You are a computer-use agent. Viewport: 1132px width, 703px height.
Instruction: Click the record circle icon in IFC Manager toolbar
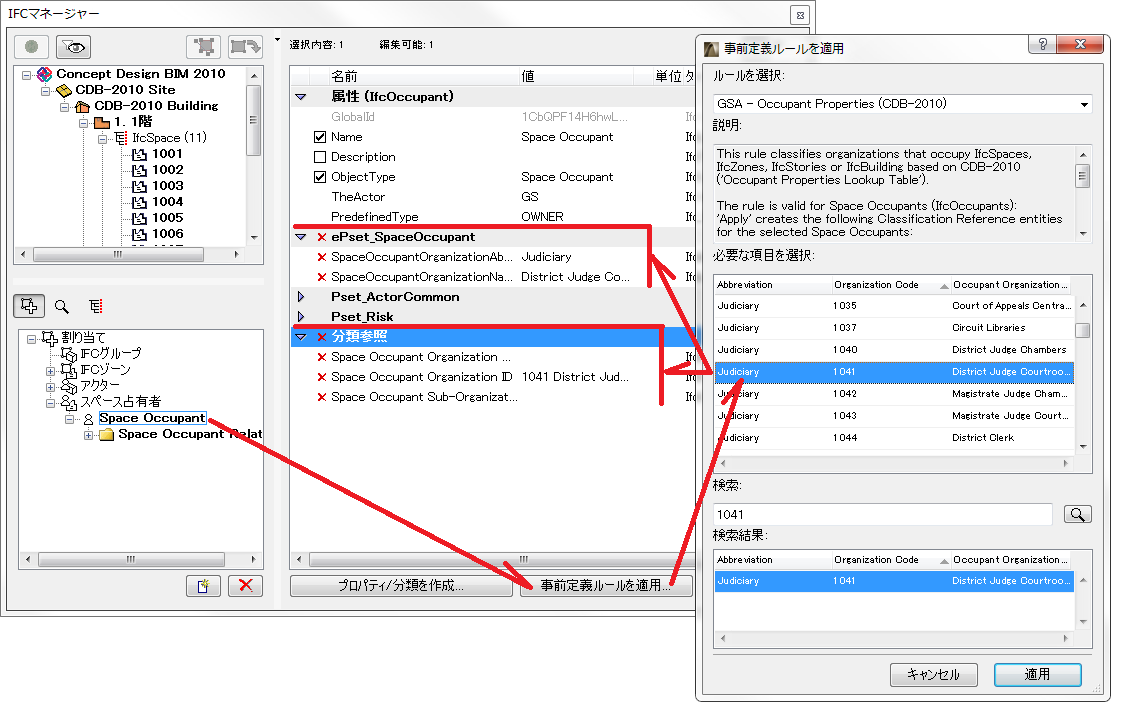click(x=31, y=47)
